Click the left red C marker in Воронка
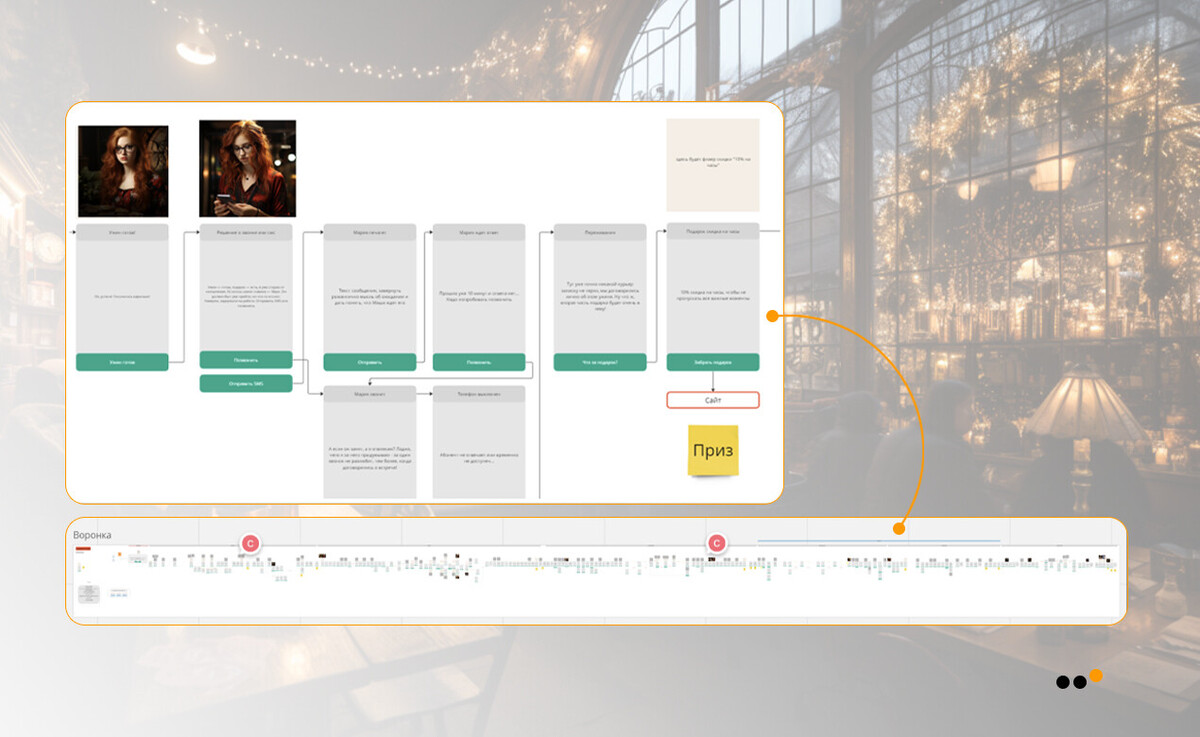The height and width of the screenshot is (737, 1200). (251, 543)
